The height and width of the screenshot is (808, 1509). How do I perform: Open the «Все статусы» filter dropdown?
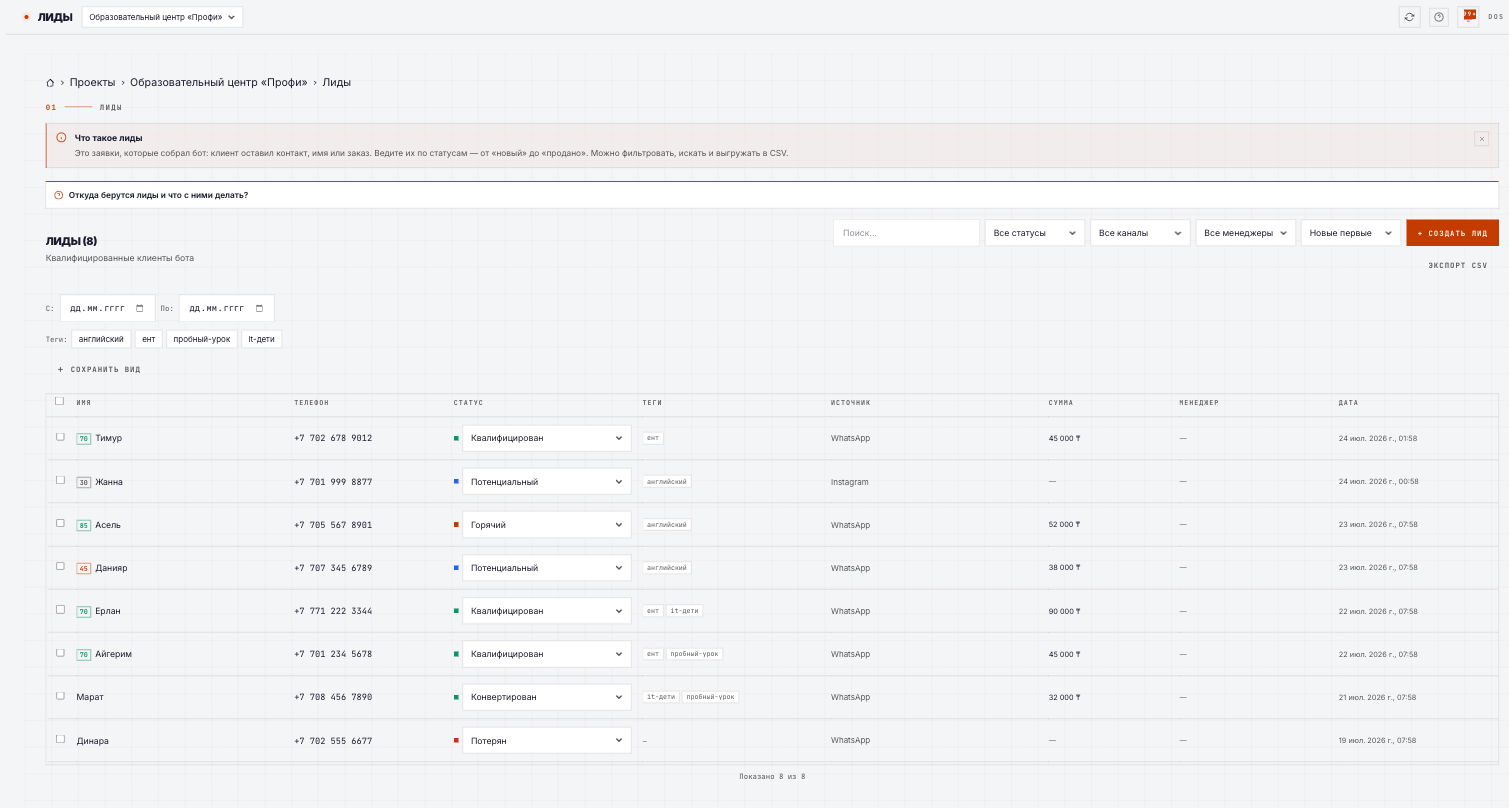tap(1035, 233)
